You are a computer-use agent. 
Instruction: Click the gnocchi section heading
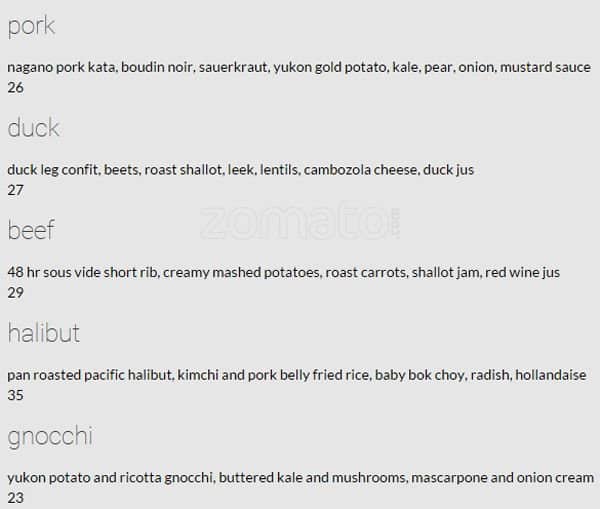[x=50, y=436]
